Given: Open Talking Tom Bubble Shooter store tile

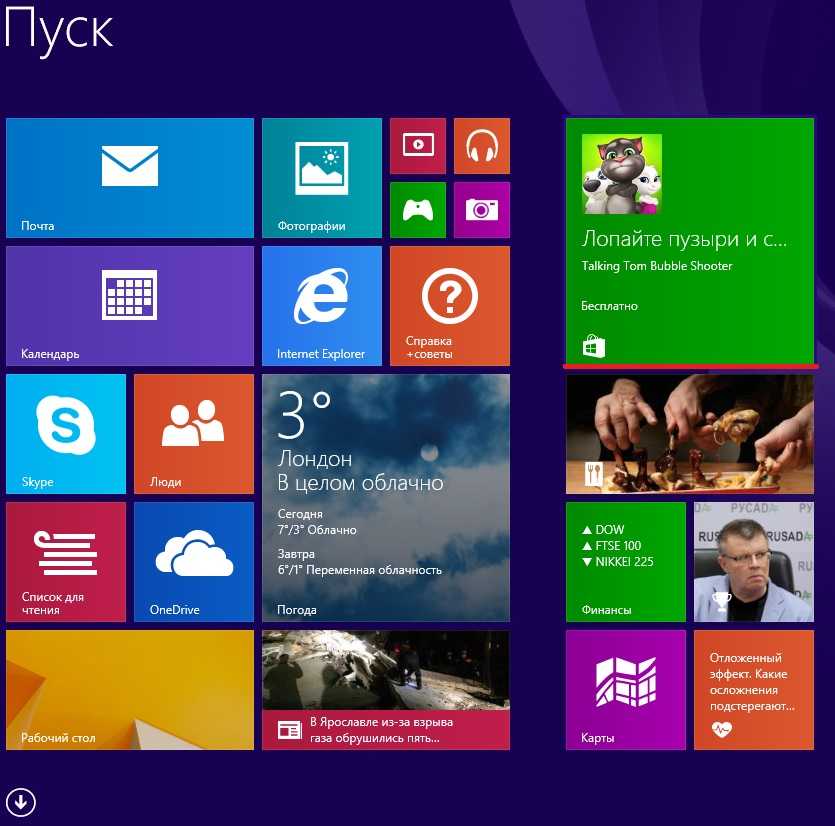Looking at the screenshot, I should 689,240.
